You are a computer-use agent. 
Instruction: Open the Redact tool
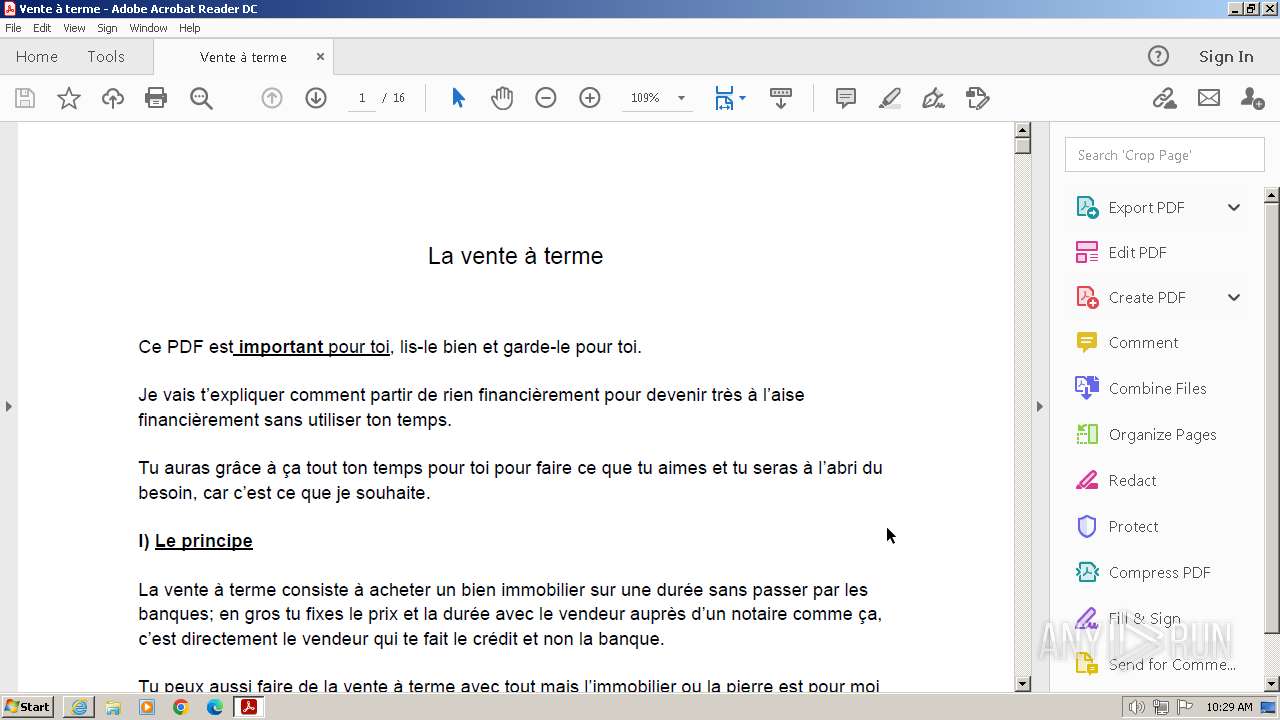pos(1132,480)
